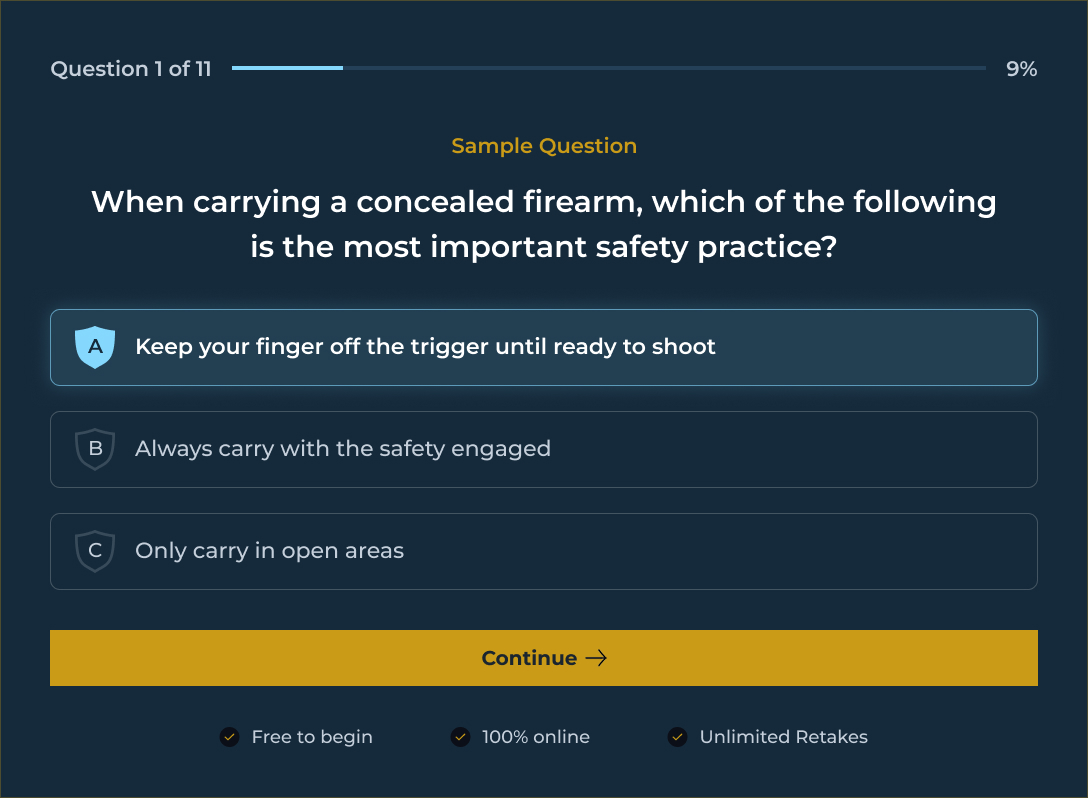1088x798 pixels.
Task: Choose Always carry with the safety engaged
Action: coord(544,449)
